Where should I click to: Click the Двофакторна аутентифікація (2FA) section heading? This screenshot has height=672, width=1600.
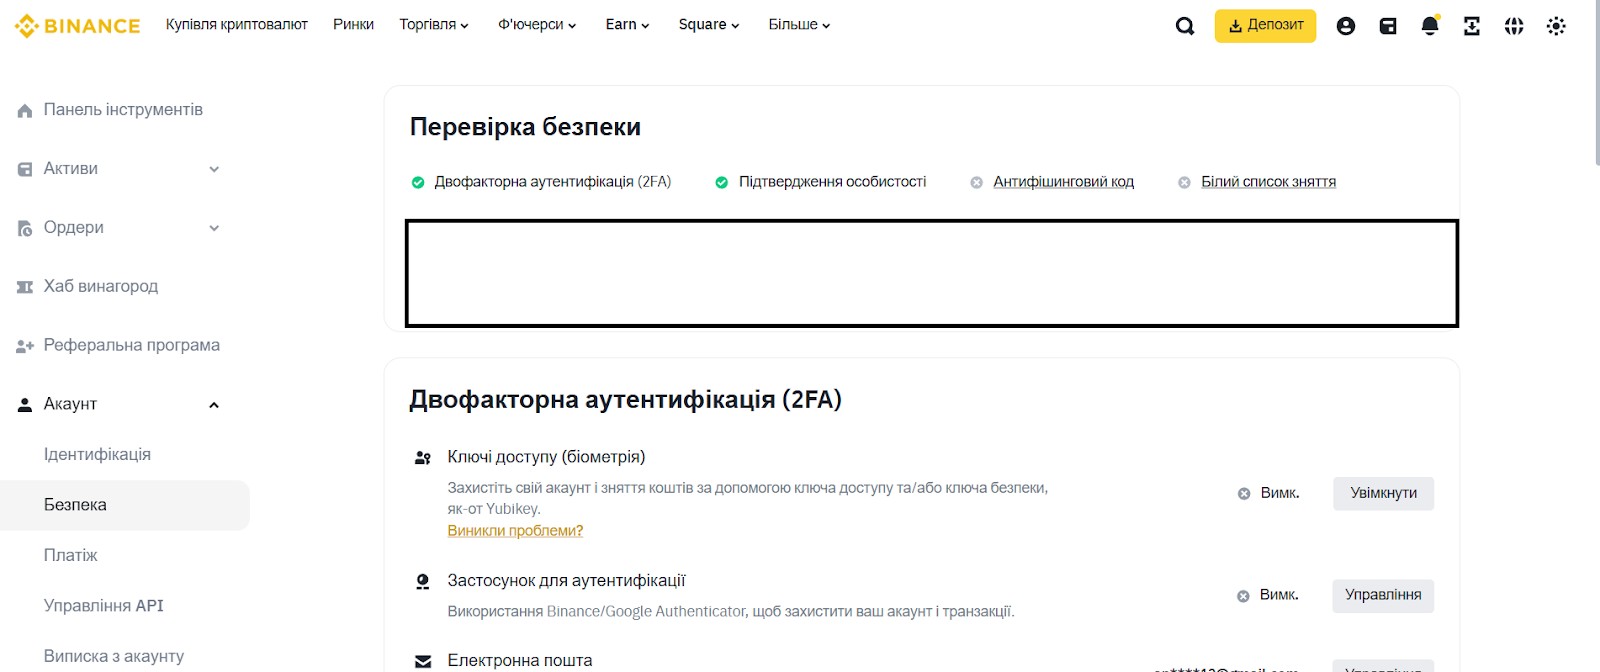point(625,400)
